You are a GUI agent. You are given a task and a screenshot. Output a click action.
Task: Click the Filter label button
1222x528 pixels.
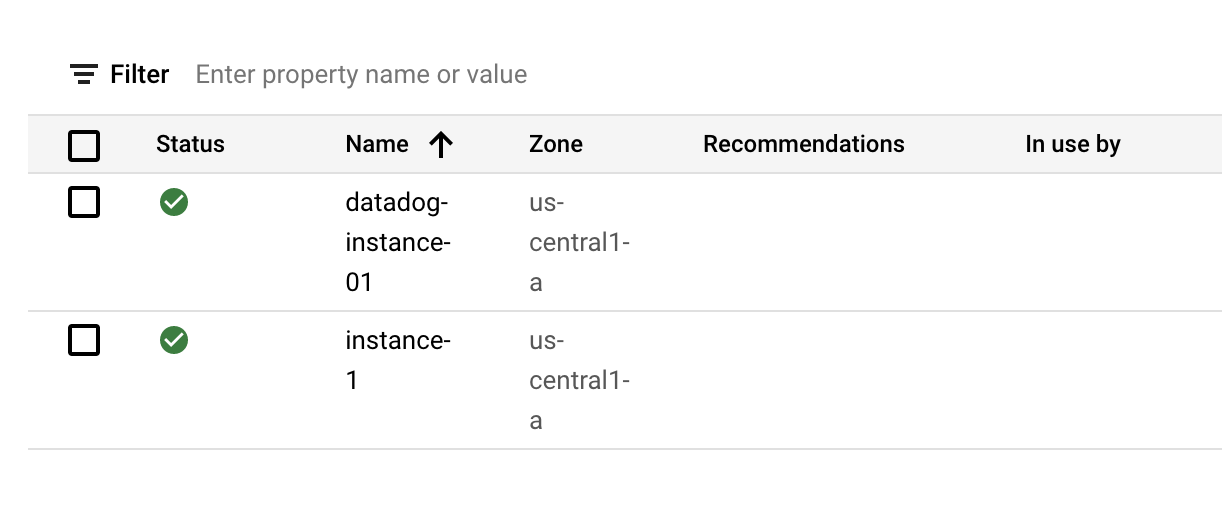click(140, 74)
